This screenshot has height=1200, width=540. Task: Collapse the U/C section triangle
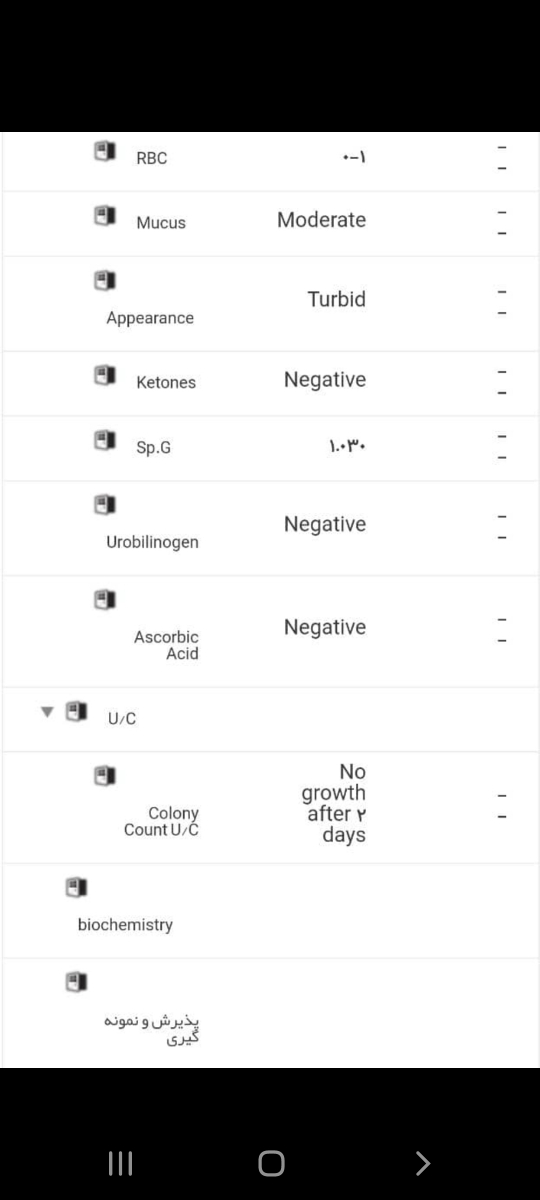tap(46, 713)
